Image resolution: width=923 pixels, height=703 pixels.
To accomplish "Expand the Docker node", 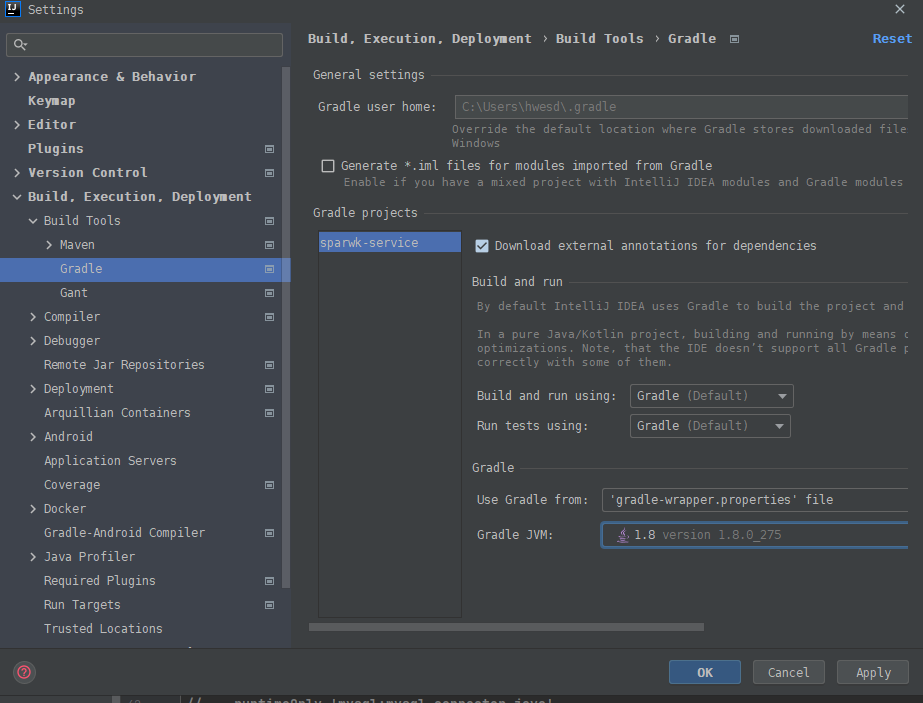I will pyautogui.click(x=33, y=509).
